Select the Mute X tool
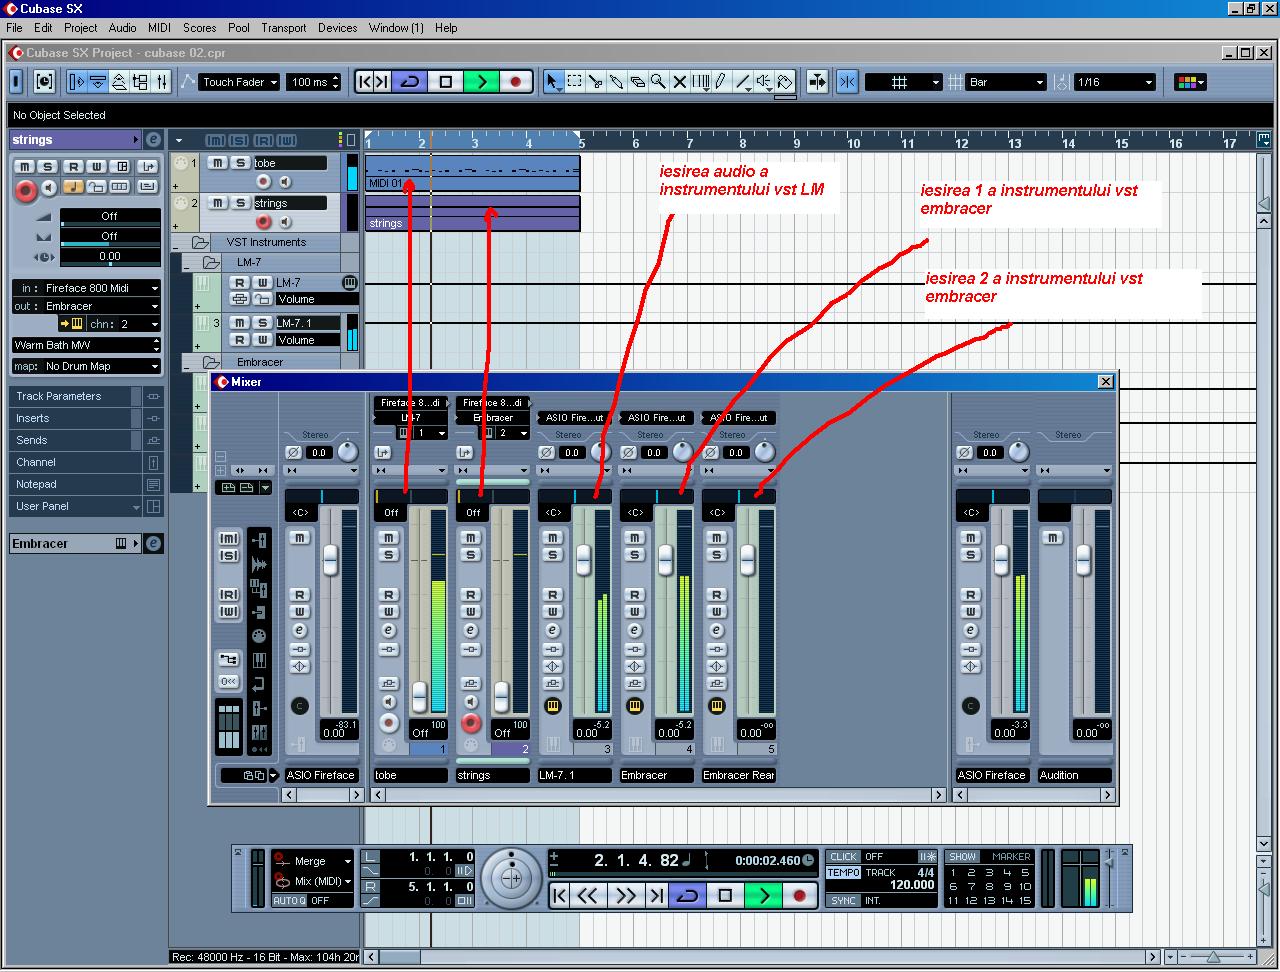This screenshot has width=1280, height=972. [680, 82]
